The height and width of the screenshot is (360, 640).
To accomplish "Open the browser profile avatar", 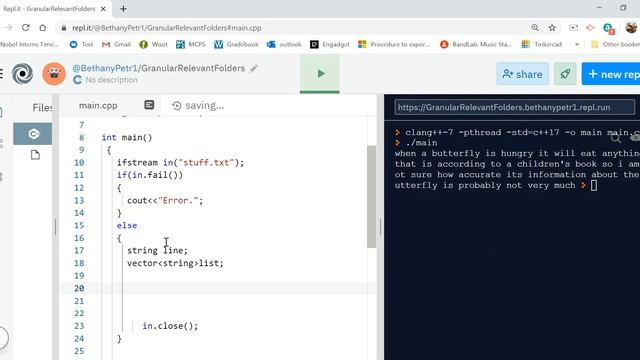I will coord(631,27).
